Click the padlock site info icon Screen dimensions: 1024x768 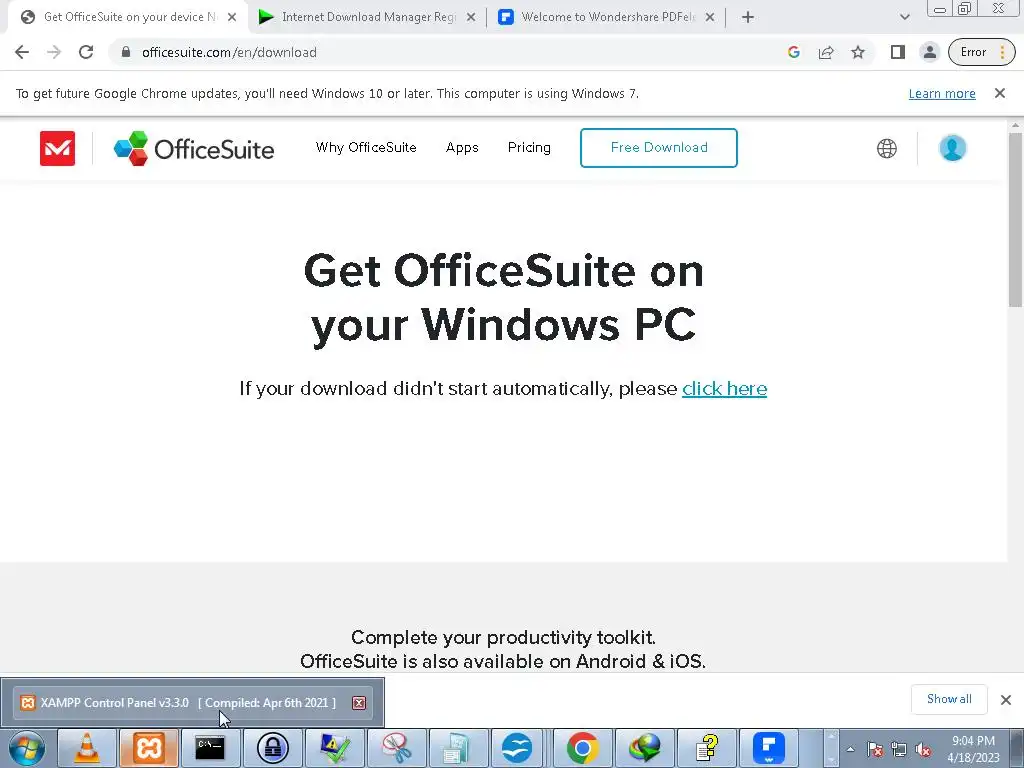coord(126,52)
